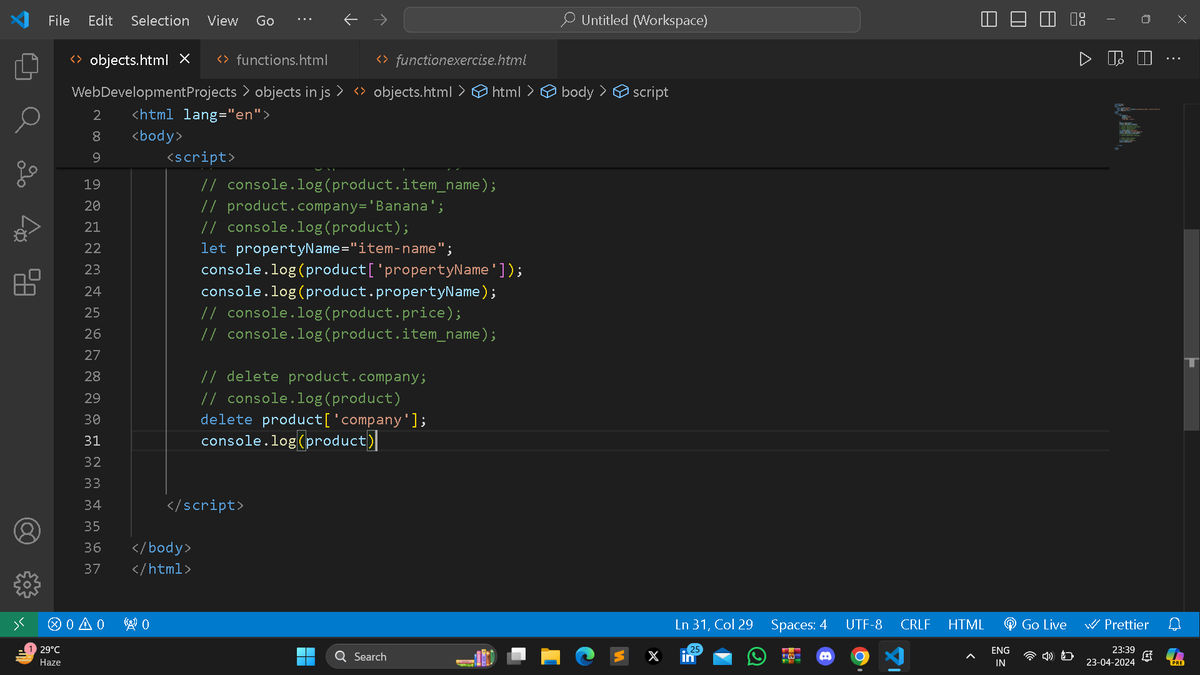Expand the body breadcrumb symbol

(x=567, y=92)
